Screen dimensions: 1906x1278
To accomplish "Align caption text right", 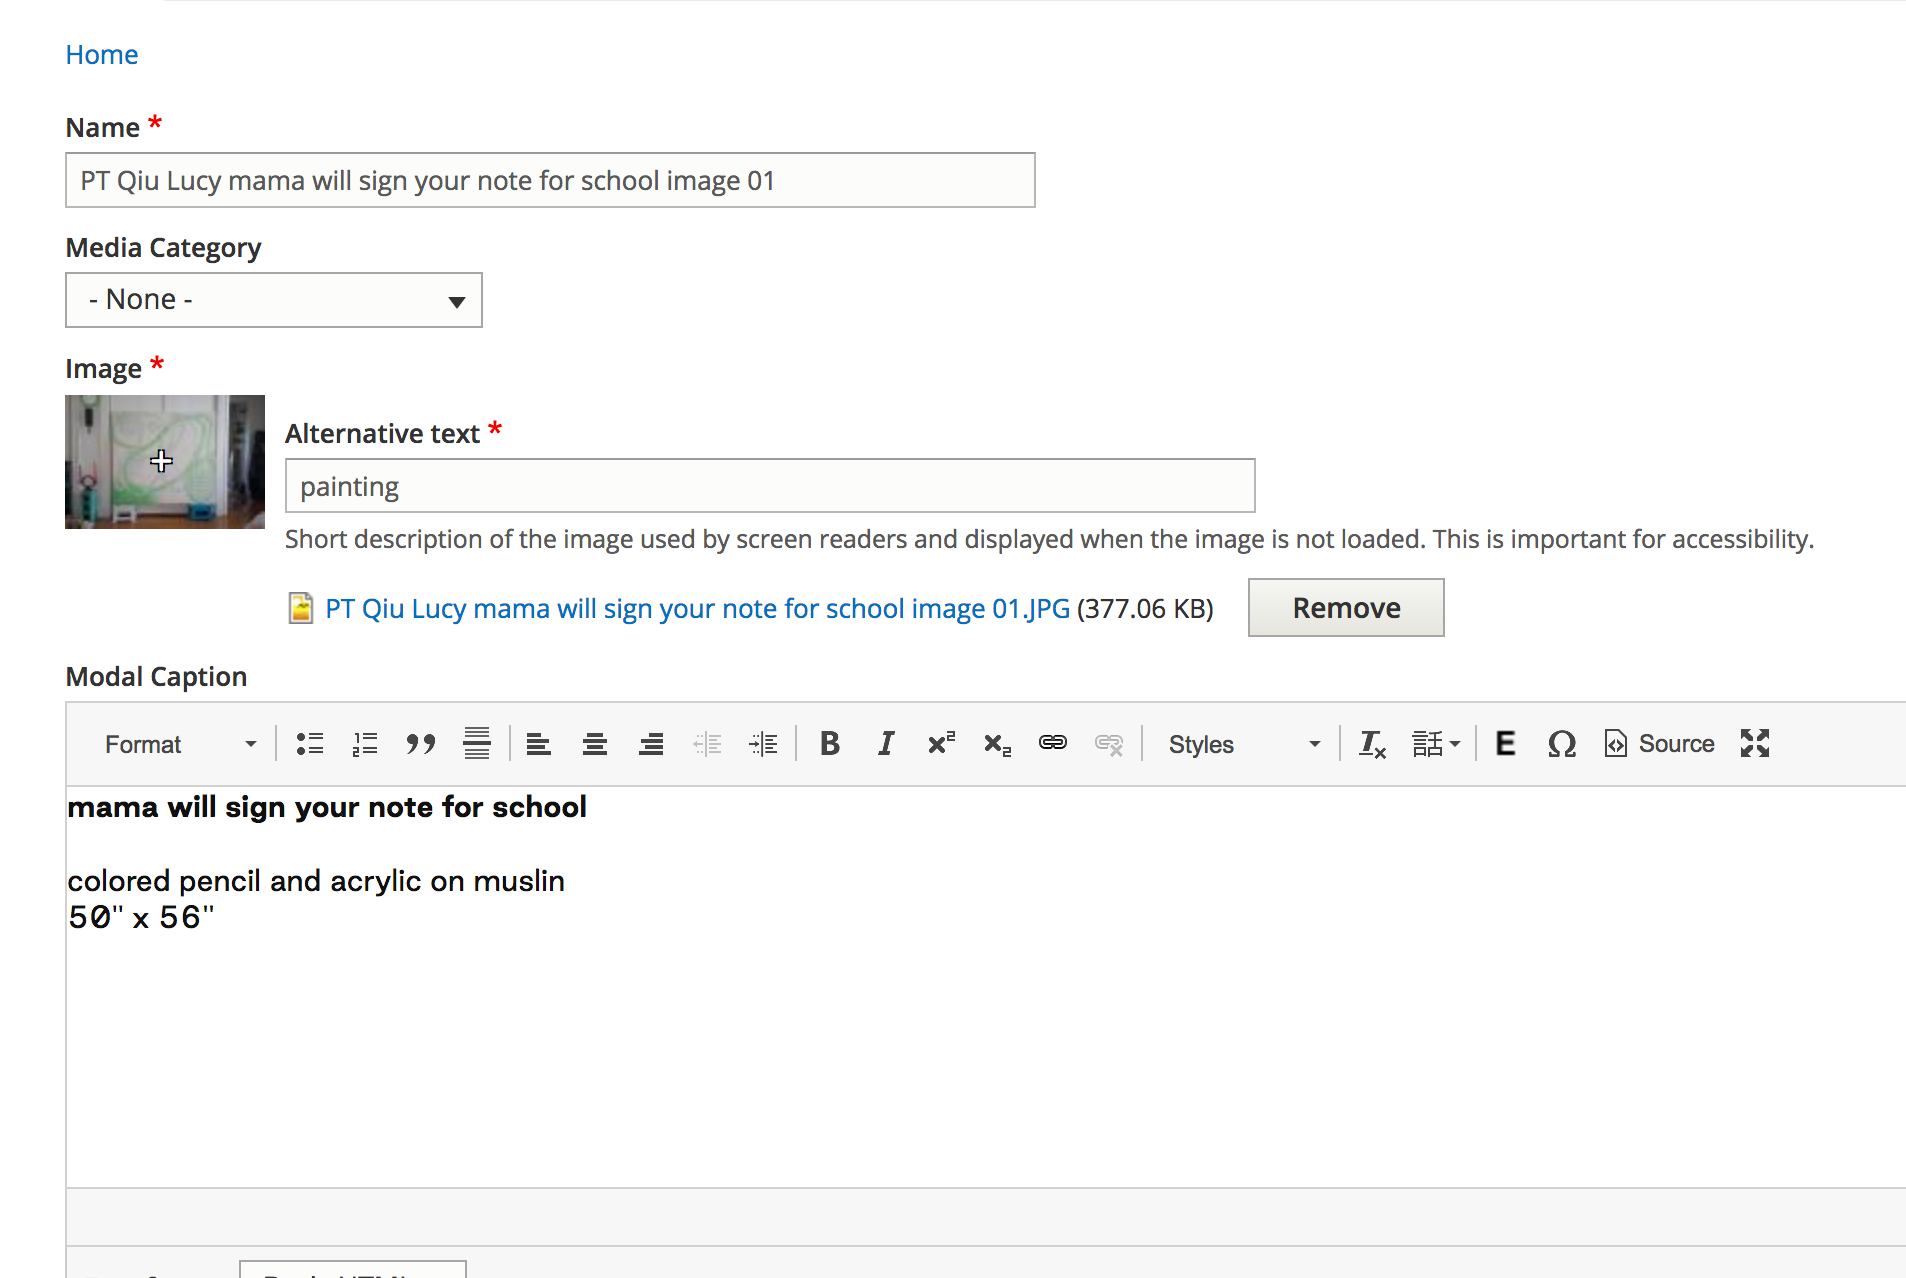I will (651, 744).
